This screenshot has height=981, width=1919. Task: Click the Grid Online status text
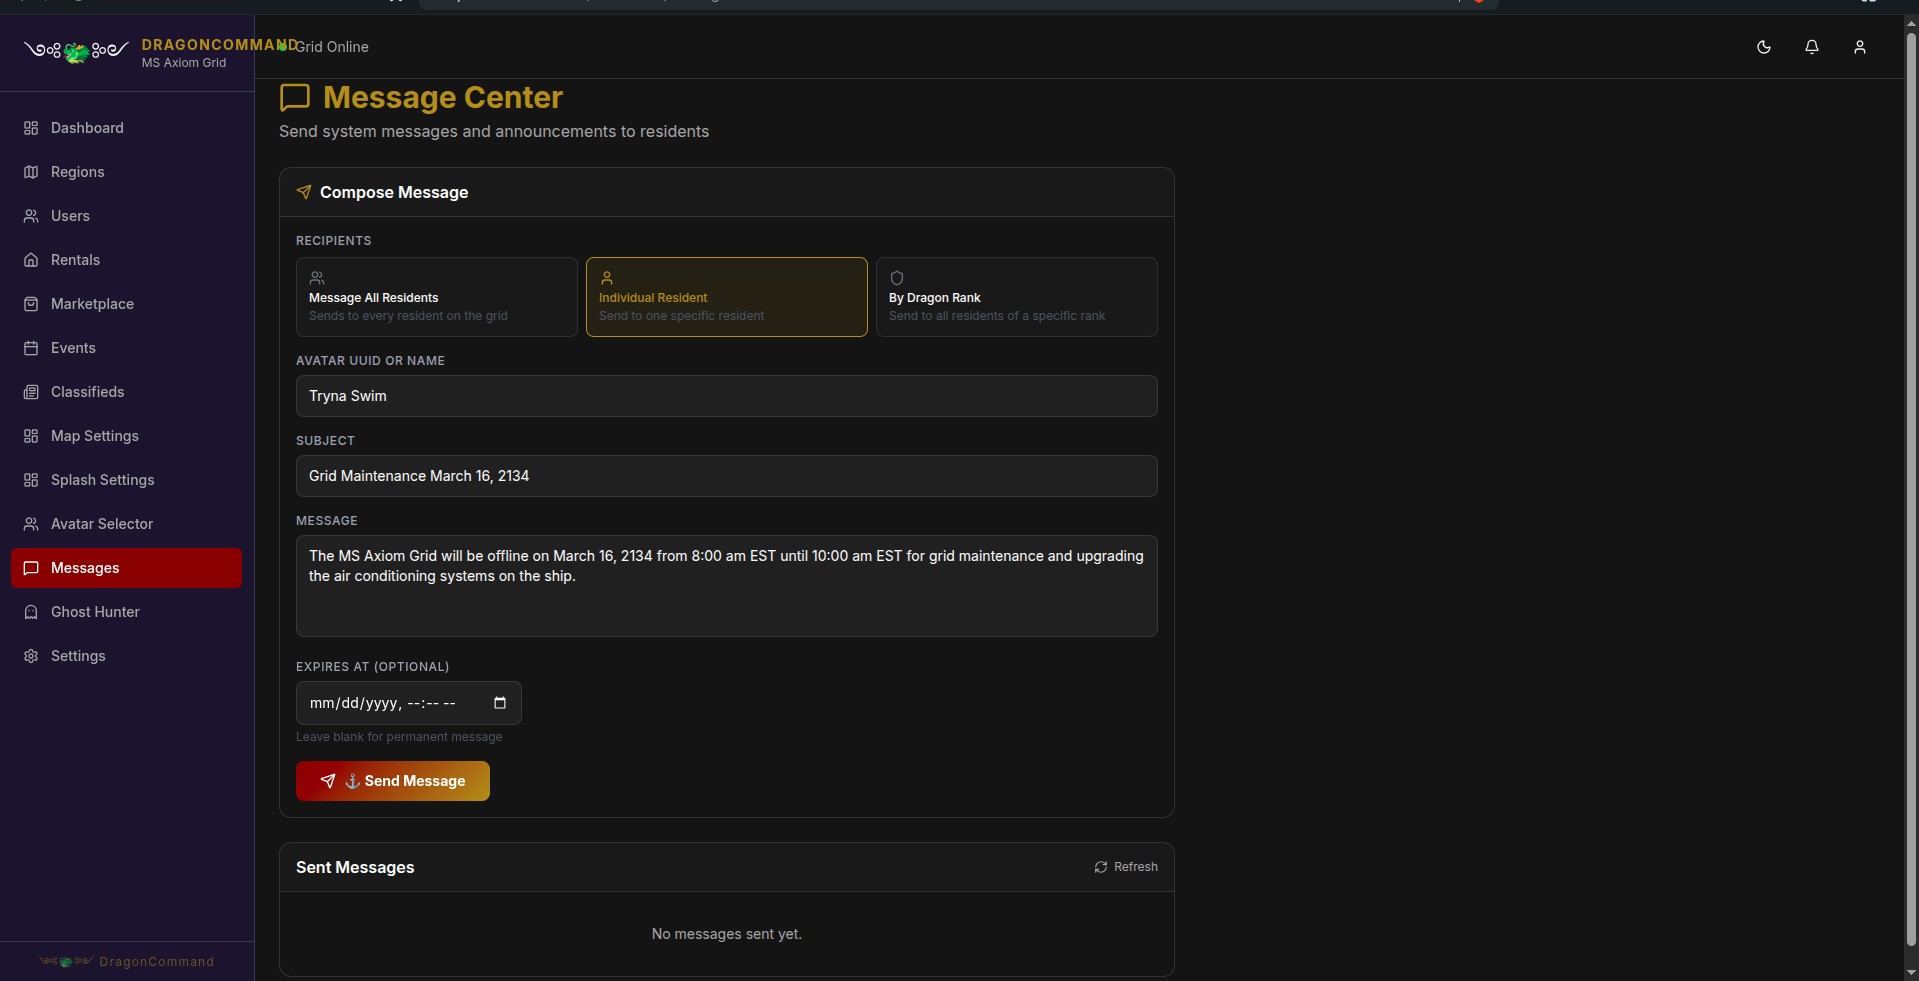pos(332,47)
